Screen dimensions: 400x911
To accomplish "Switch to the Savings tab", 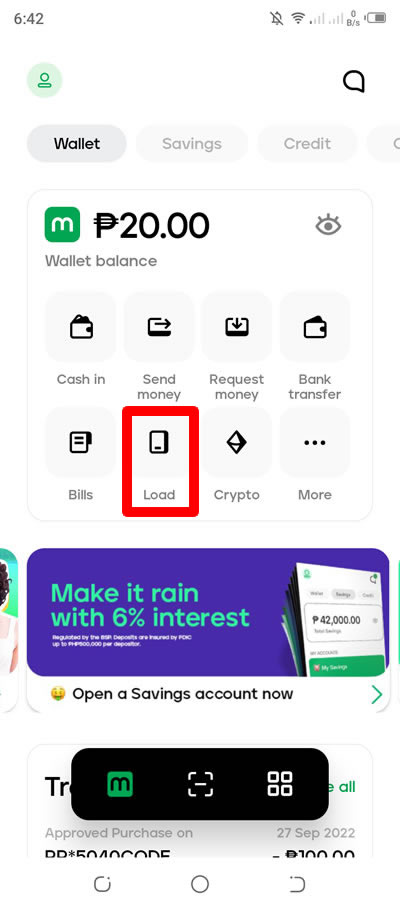I will 192,144.
